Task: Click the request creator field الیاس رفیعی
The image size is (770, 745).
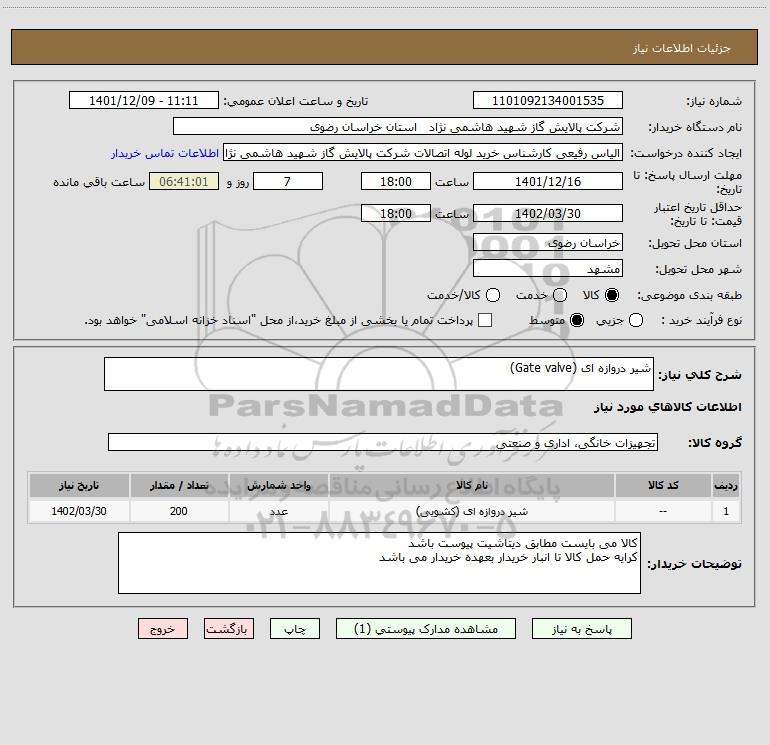Action: point(423,153)
